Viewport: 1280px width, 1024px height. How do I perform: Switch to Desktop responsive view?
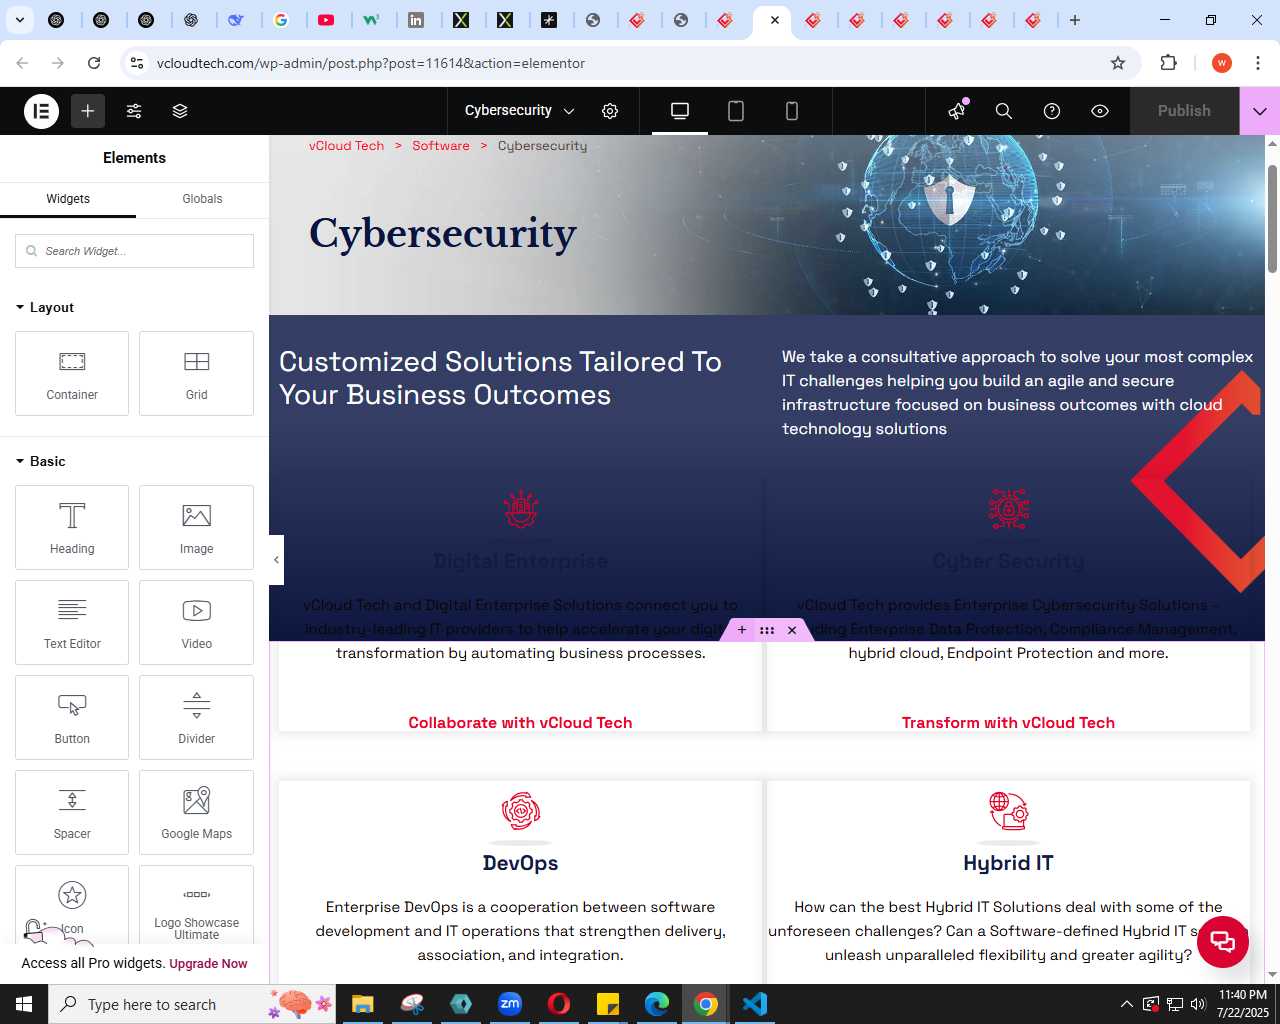point(680,111)
